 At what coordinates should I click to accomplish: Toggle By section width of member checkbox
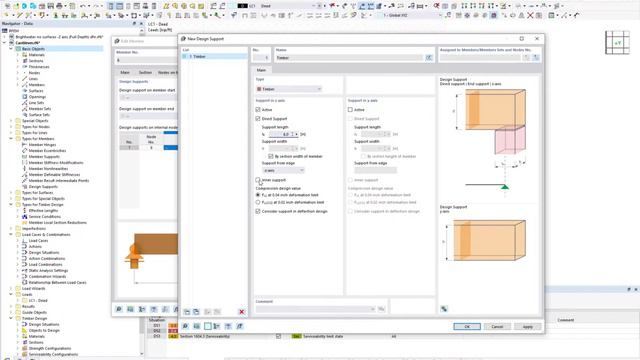click(271, 156)
